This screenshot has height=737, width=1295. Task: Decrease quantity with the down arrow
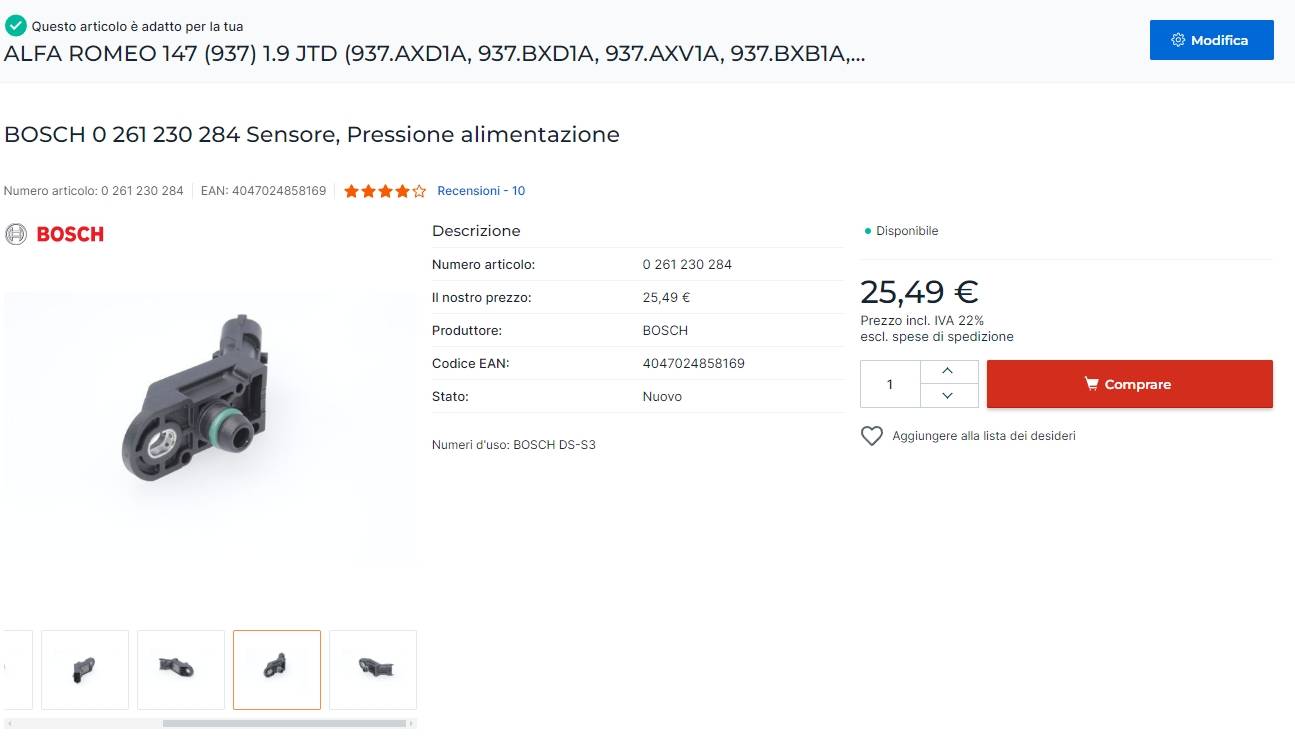948,396
